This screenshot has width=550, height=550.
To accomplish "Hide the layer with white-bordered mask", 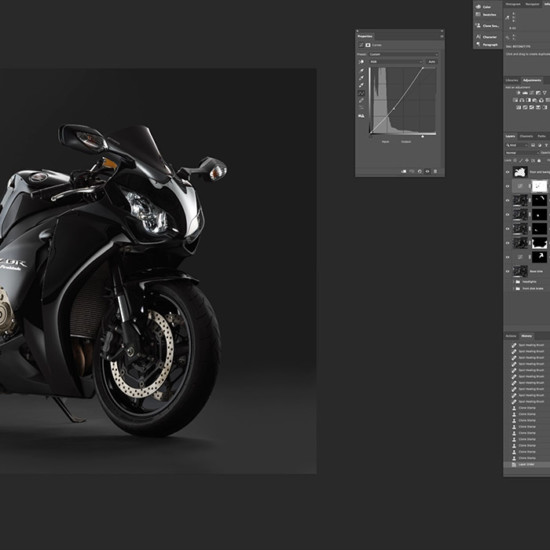I will tap(508, 243).
